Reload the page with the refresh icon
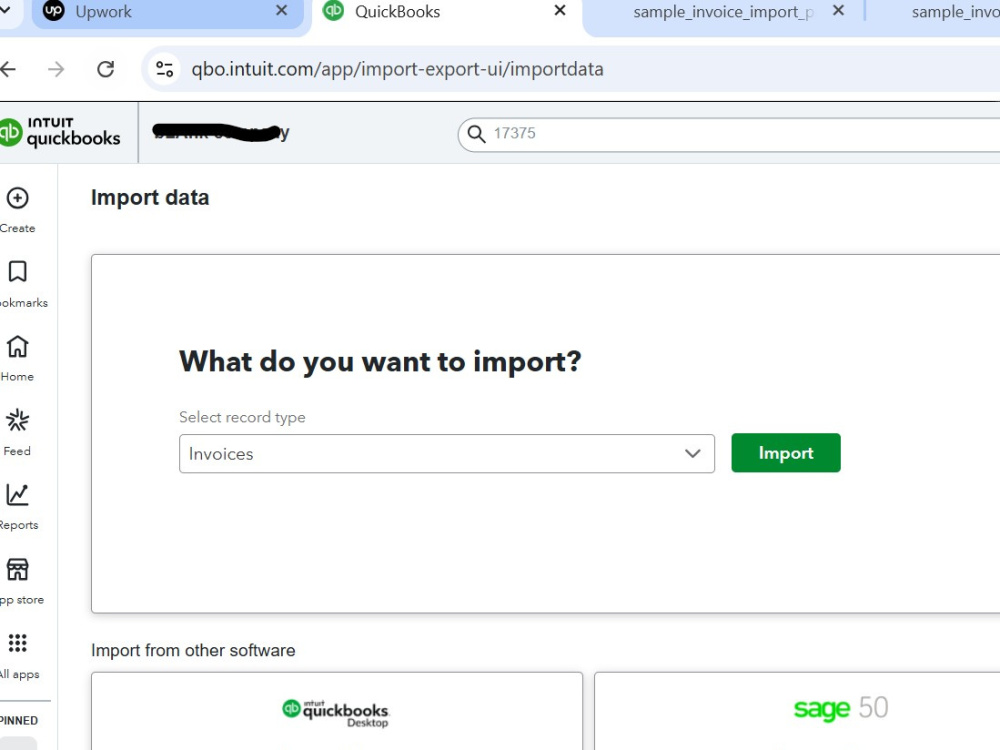 (106, 69)
